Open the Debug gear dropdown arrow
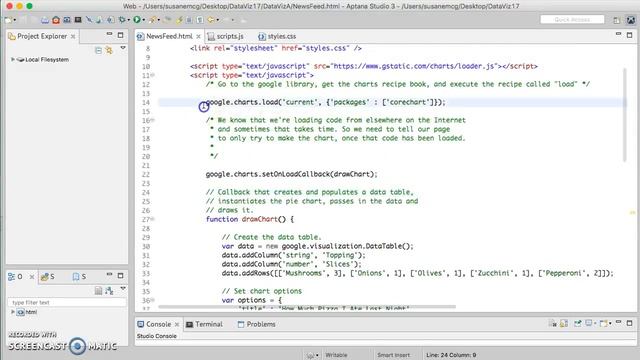 (x=128, y=20)
